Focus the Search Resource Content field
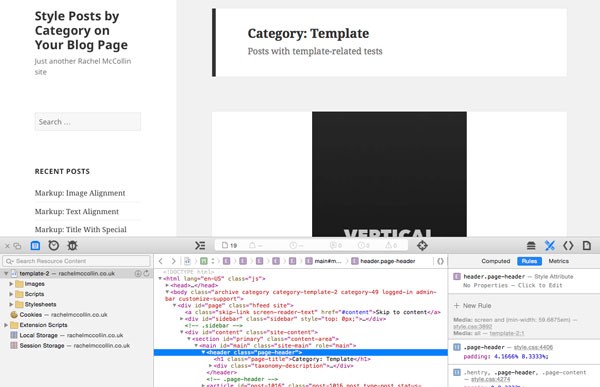The height and width of the screenshot is (387, 600). [x=77, y=261]
